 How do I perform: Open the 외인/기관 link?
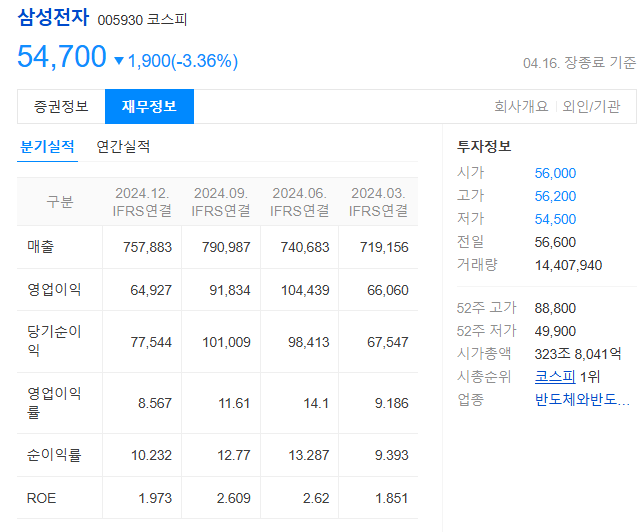click(591, 106)
